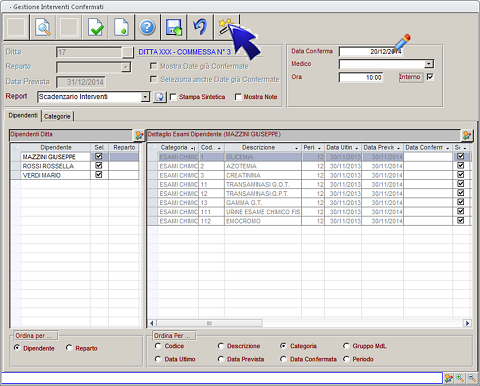Viewport: 480px width, 386px height.
Task: Select Reparto sort radio button
Action: pos(69,348)
